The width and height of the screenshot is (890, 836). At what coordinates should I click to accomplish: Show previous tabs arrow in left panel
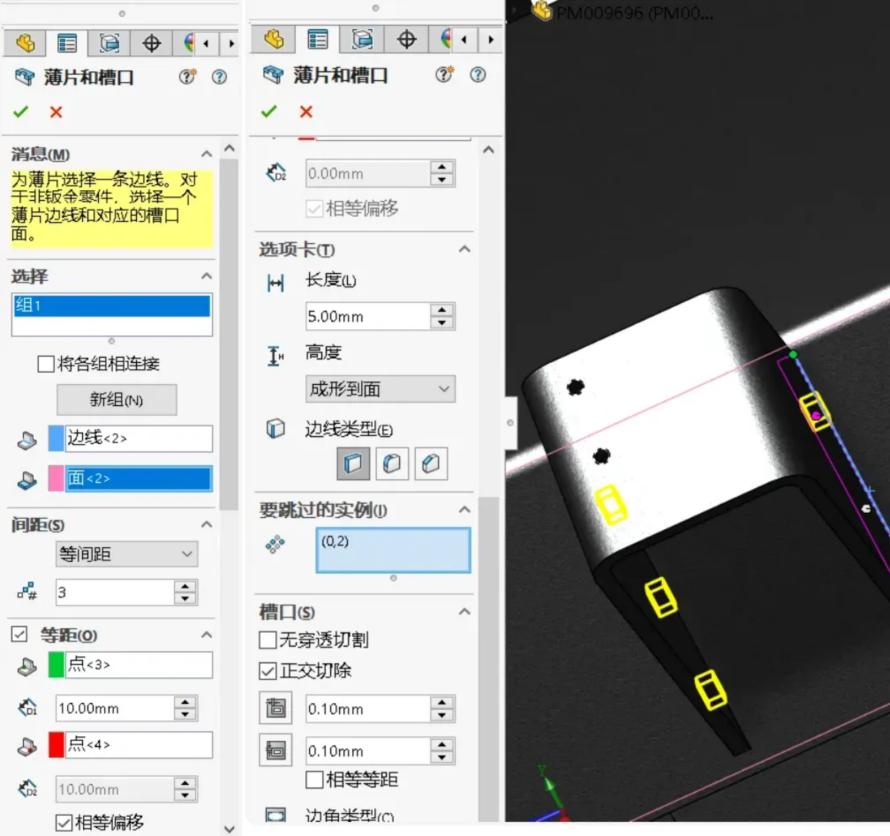tap(206, 44)
